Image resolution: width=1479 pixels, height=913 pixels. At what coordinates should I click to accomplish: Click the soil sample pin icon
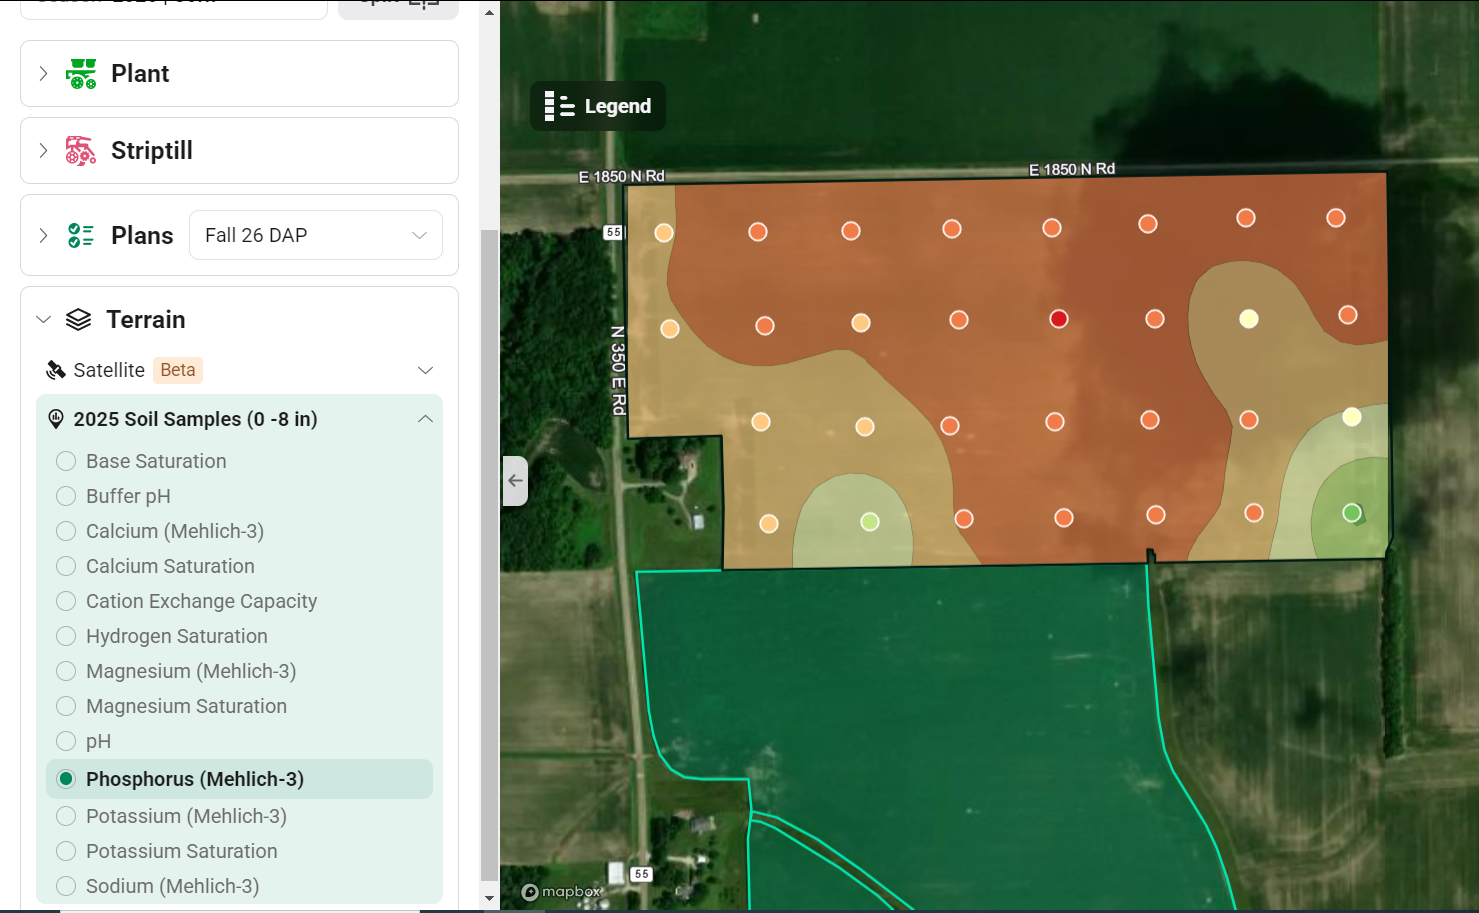point(56,419)
